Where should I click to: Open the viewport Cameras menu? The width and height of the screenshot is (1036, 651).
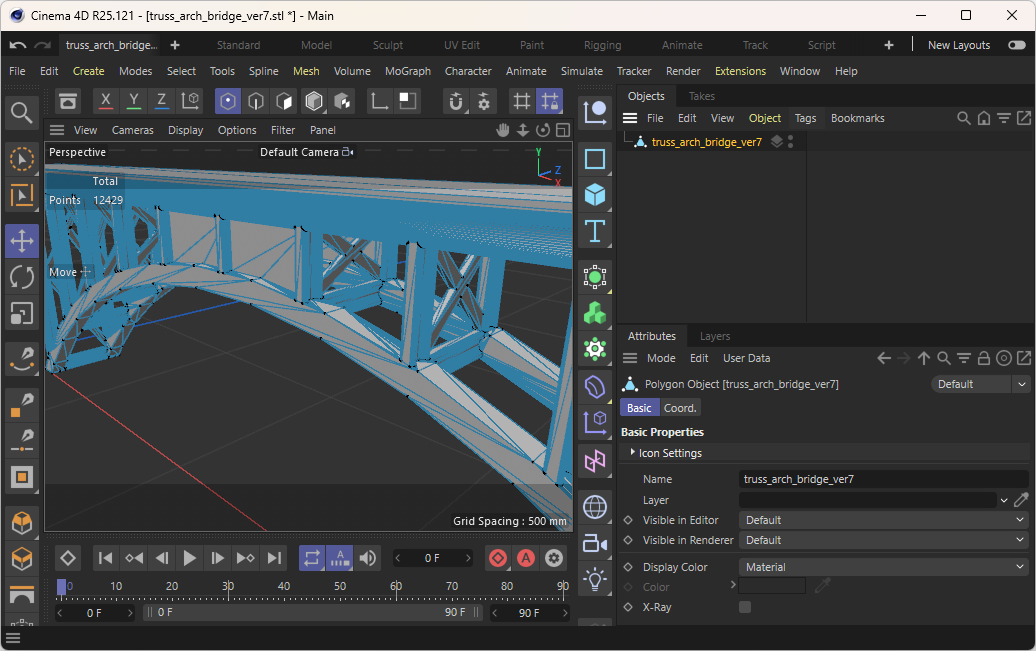pos(133,130)
